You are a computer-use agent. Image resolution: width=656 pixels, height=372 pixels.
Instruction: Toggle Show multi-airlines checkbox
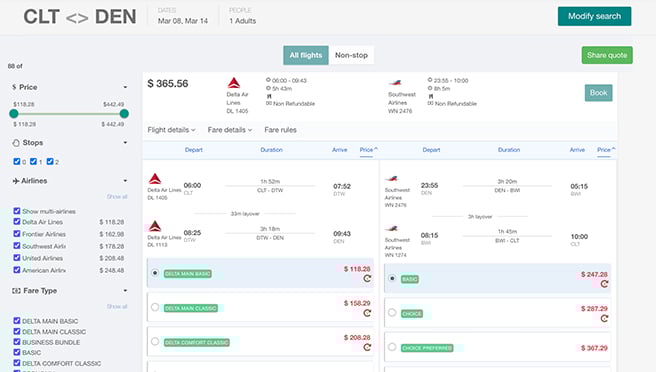tap(17, 210)
